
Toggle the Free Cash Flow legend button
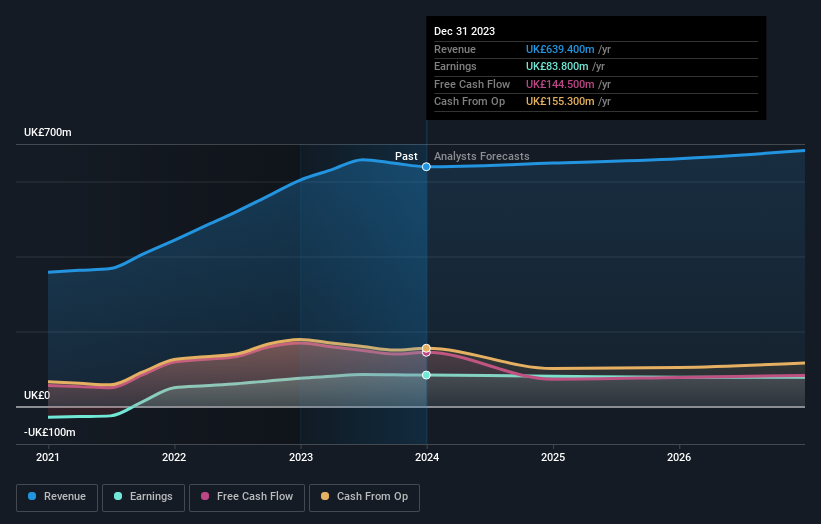[x=247, y=497]
